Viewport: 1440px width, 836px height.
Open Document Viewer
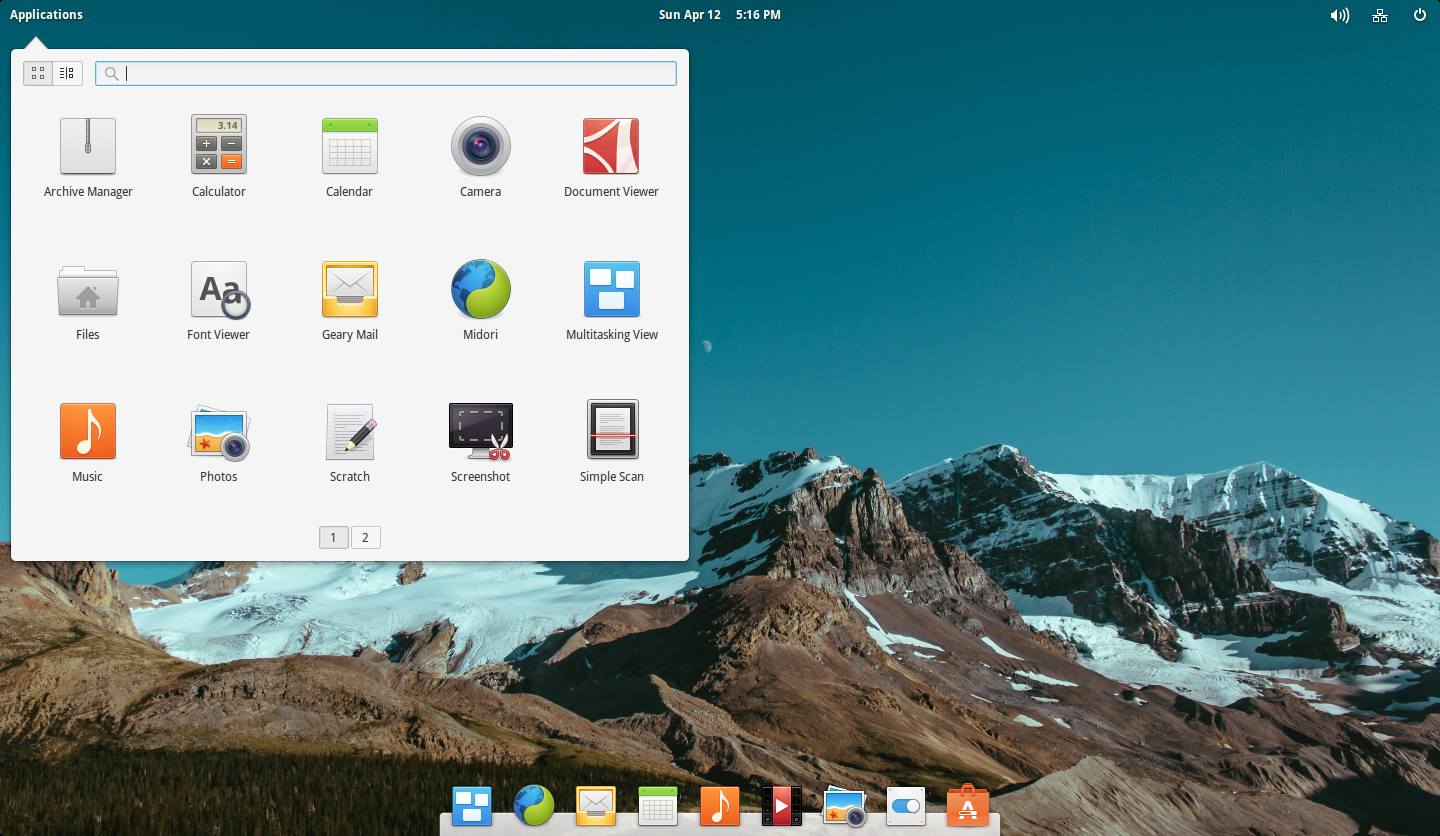coord(611,146)
